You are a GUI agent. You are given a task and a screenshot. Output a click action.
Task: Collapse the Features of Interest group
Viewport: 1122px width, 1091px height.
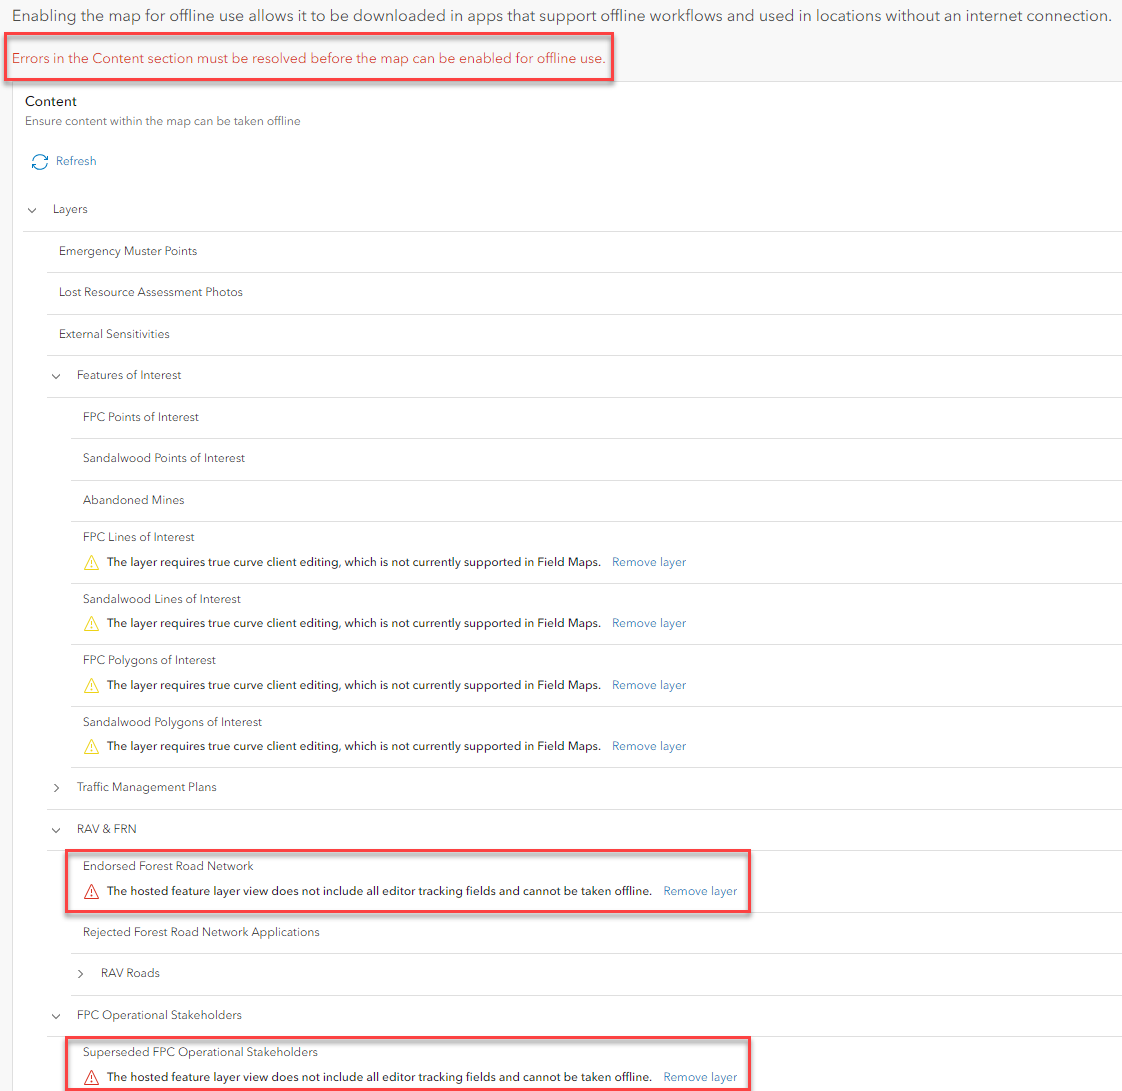(x=56, y=375)
